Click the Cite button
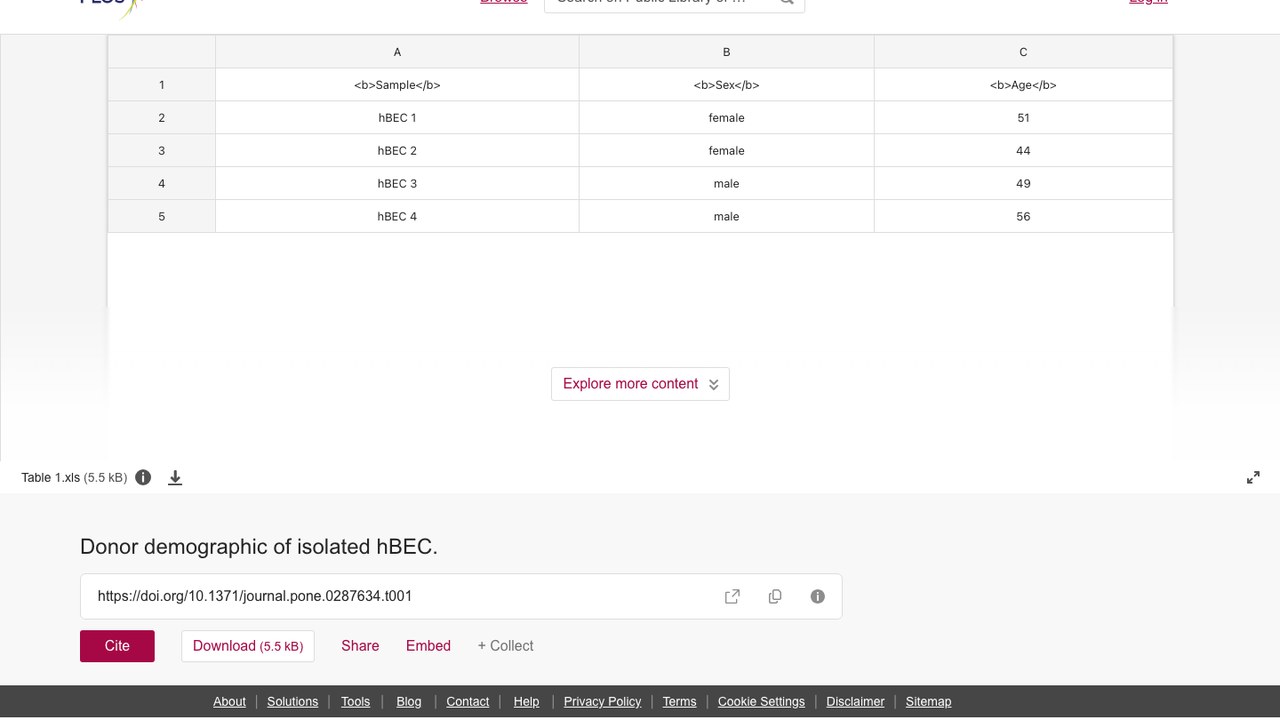 [x=117, y=646]
